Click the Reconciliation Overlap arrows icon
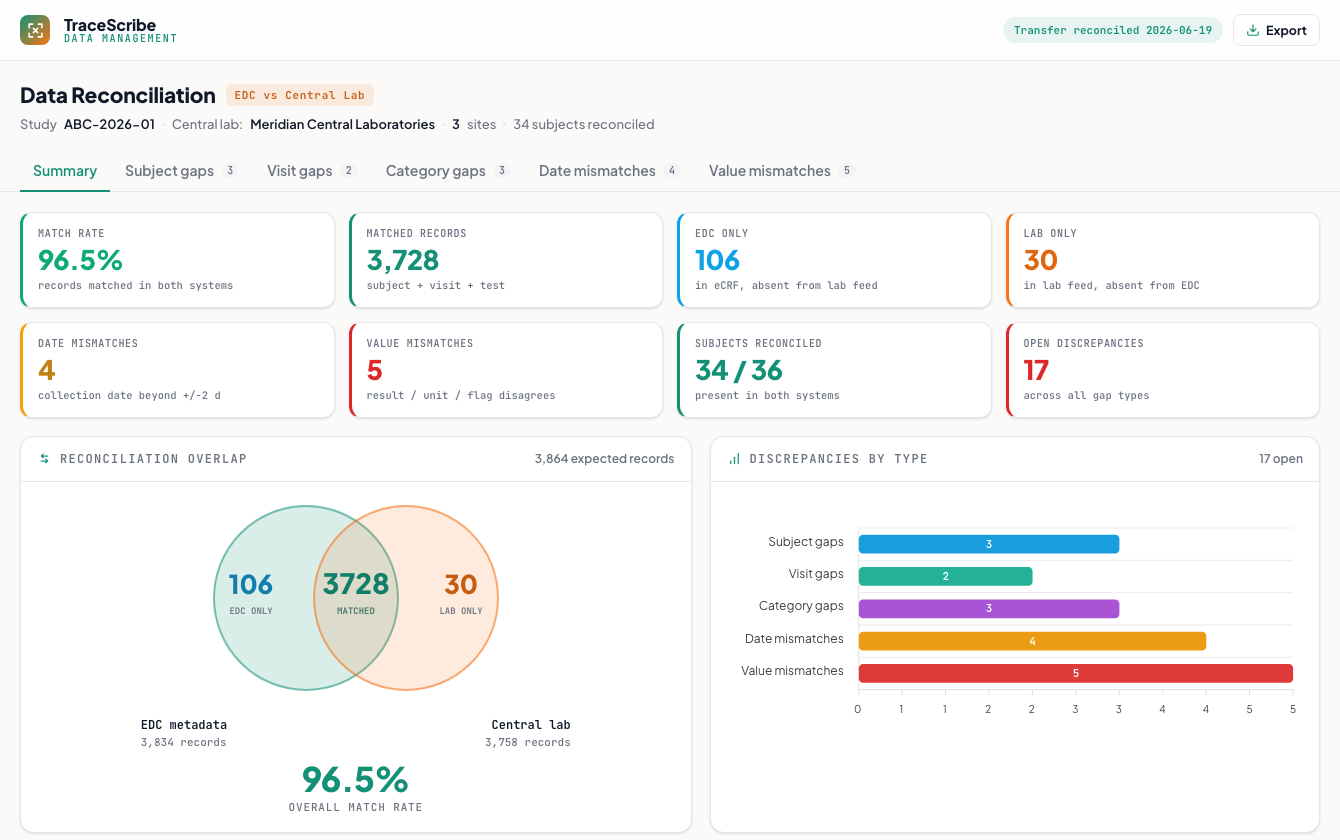The height and width of the screenshot is (840, 1340). 44,459
